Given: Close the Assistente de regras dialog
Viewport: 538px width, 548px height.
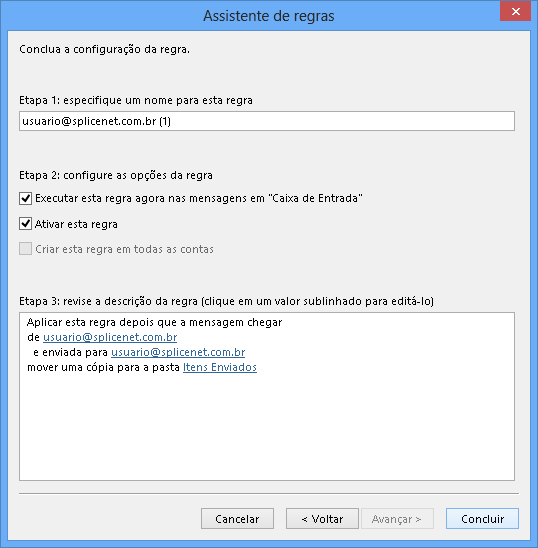Looking at the screenshot, I should (515, 12).
